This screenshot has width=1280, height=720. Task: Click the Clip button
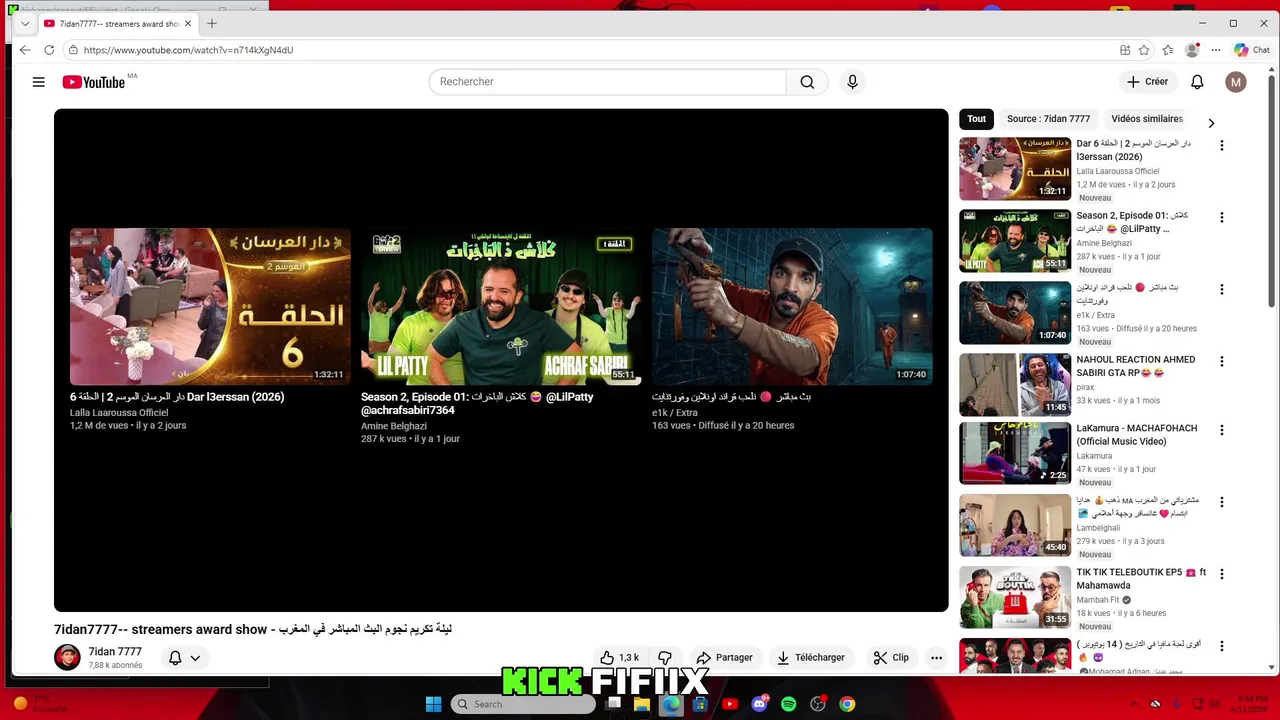pos(891,657)
